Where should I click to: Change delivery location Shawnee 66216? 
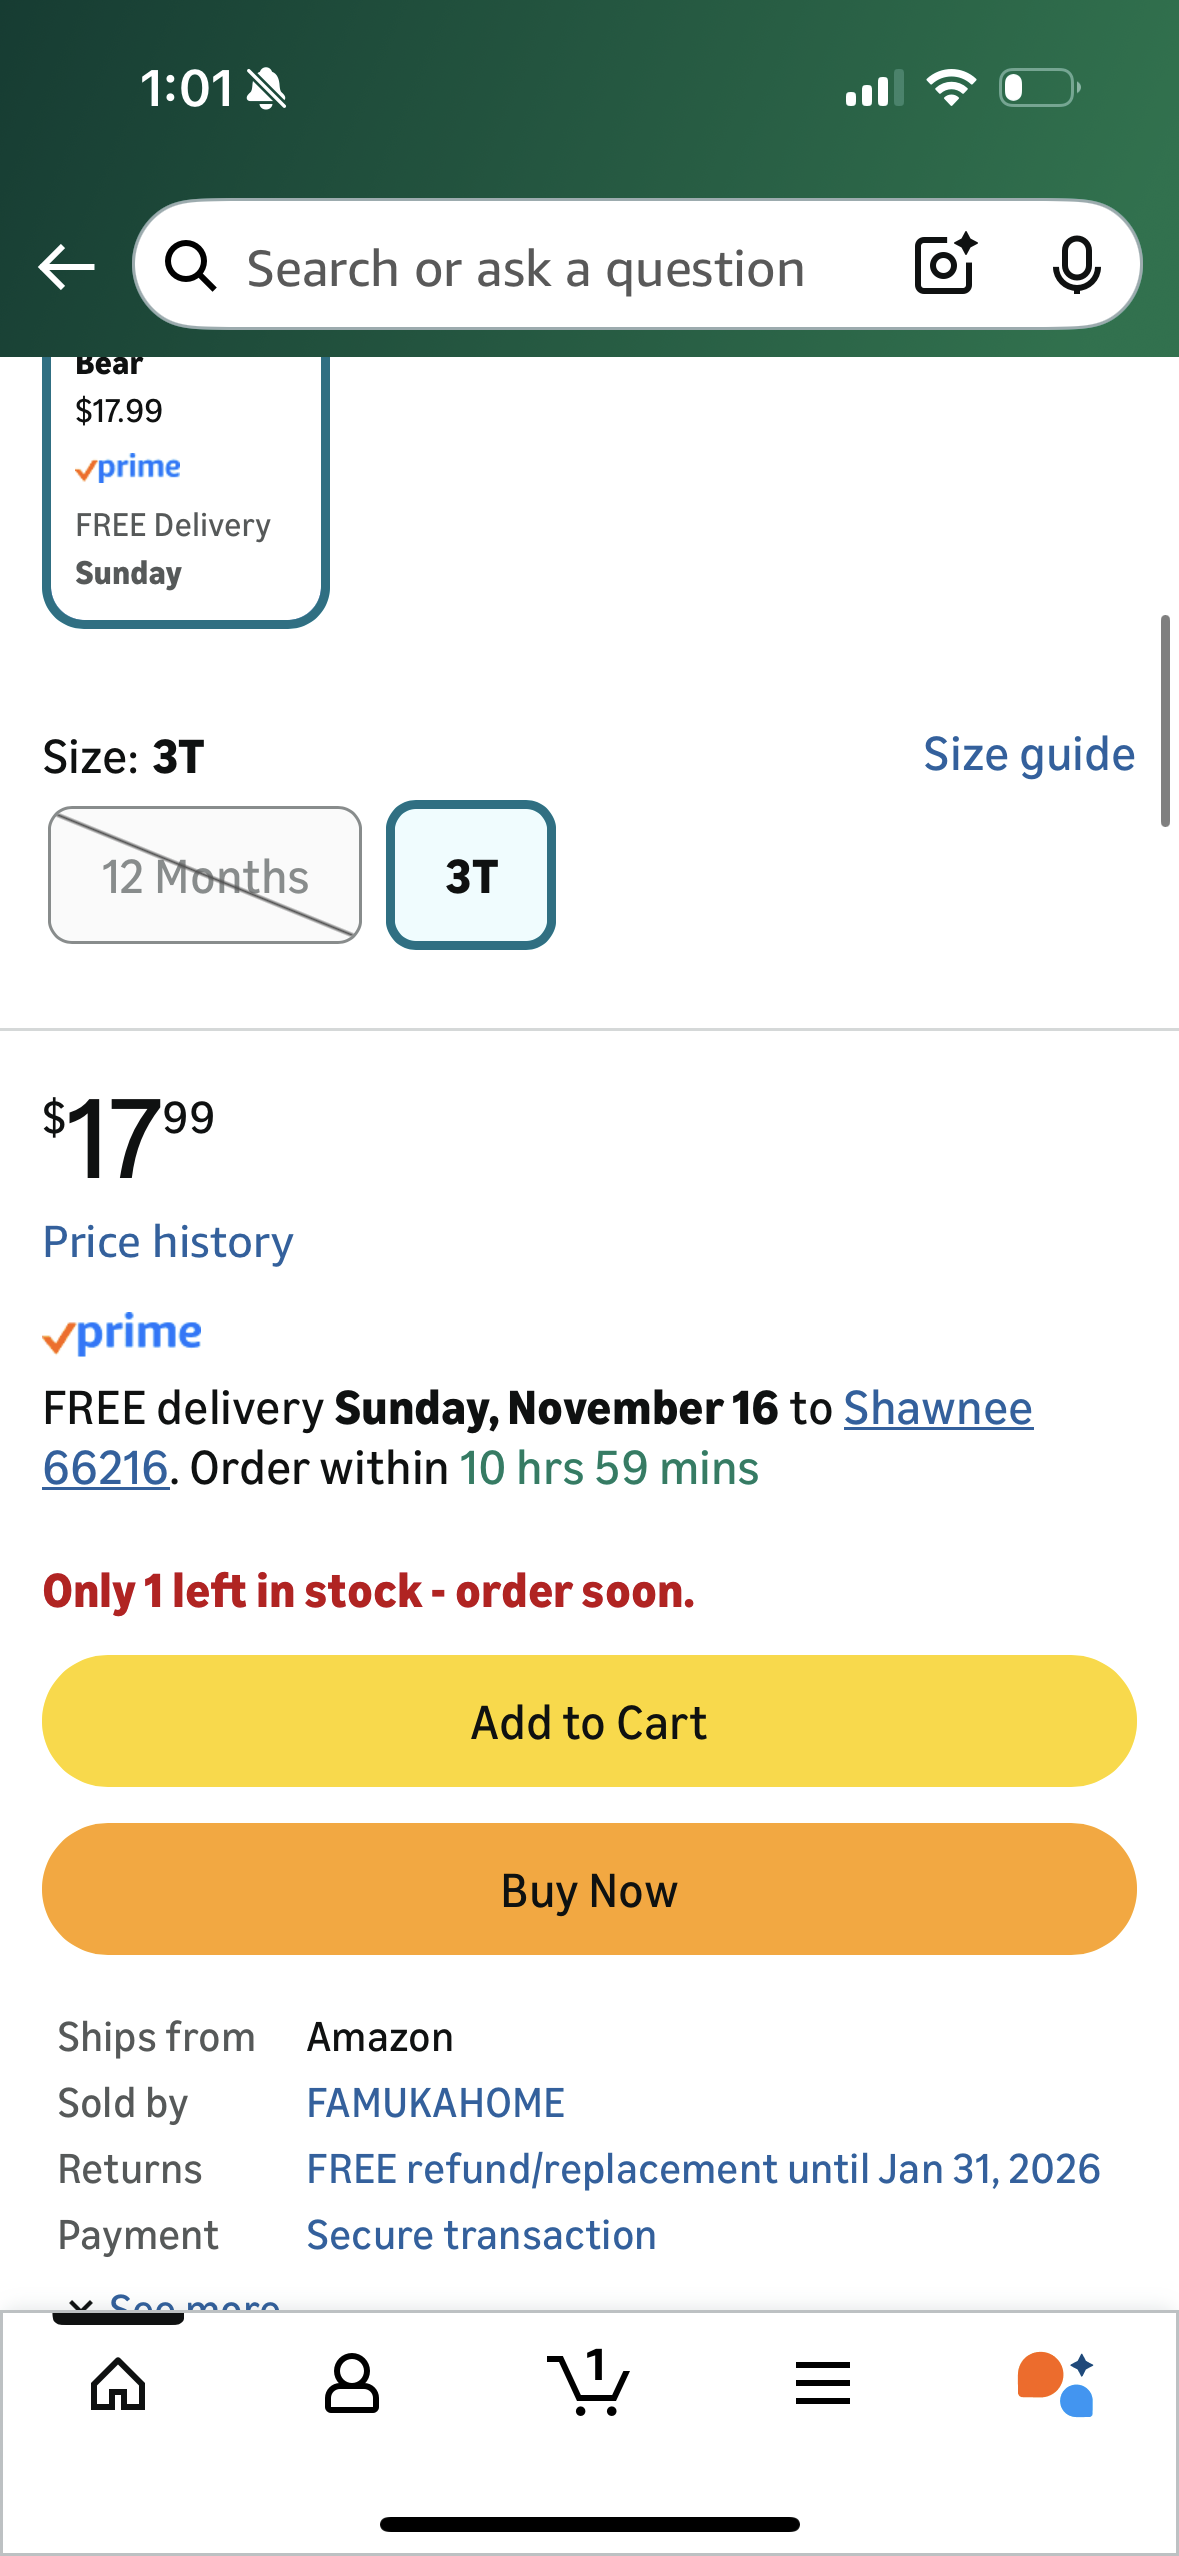937,1409
